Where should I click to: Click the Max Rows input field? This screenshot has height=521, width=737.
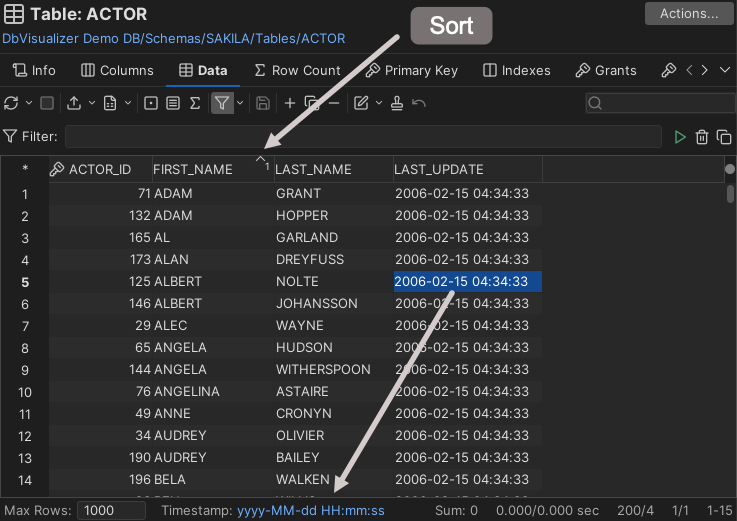[112, 510]
